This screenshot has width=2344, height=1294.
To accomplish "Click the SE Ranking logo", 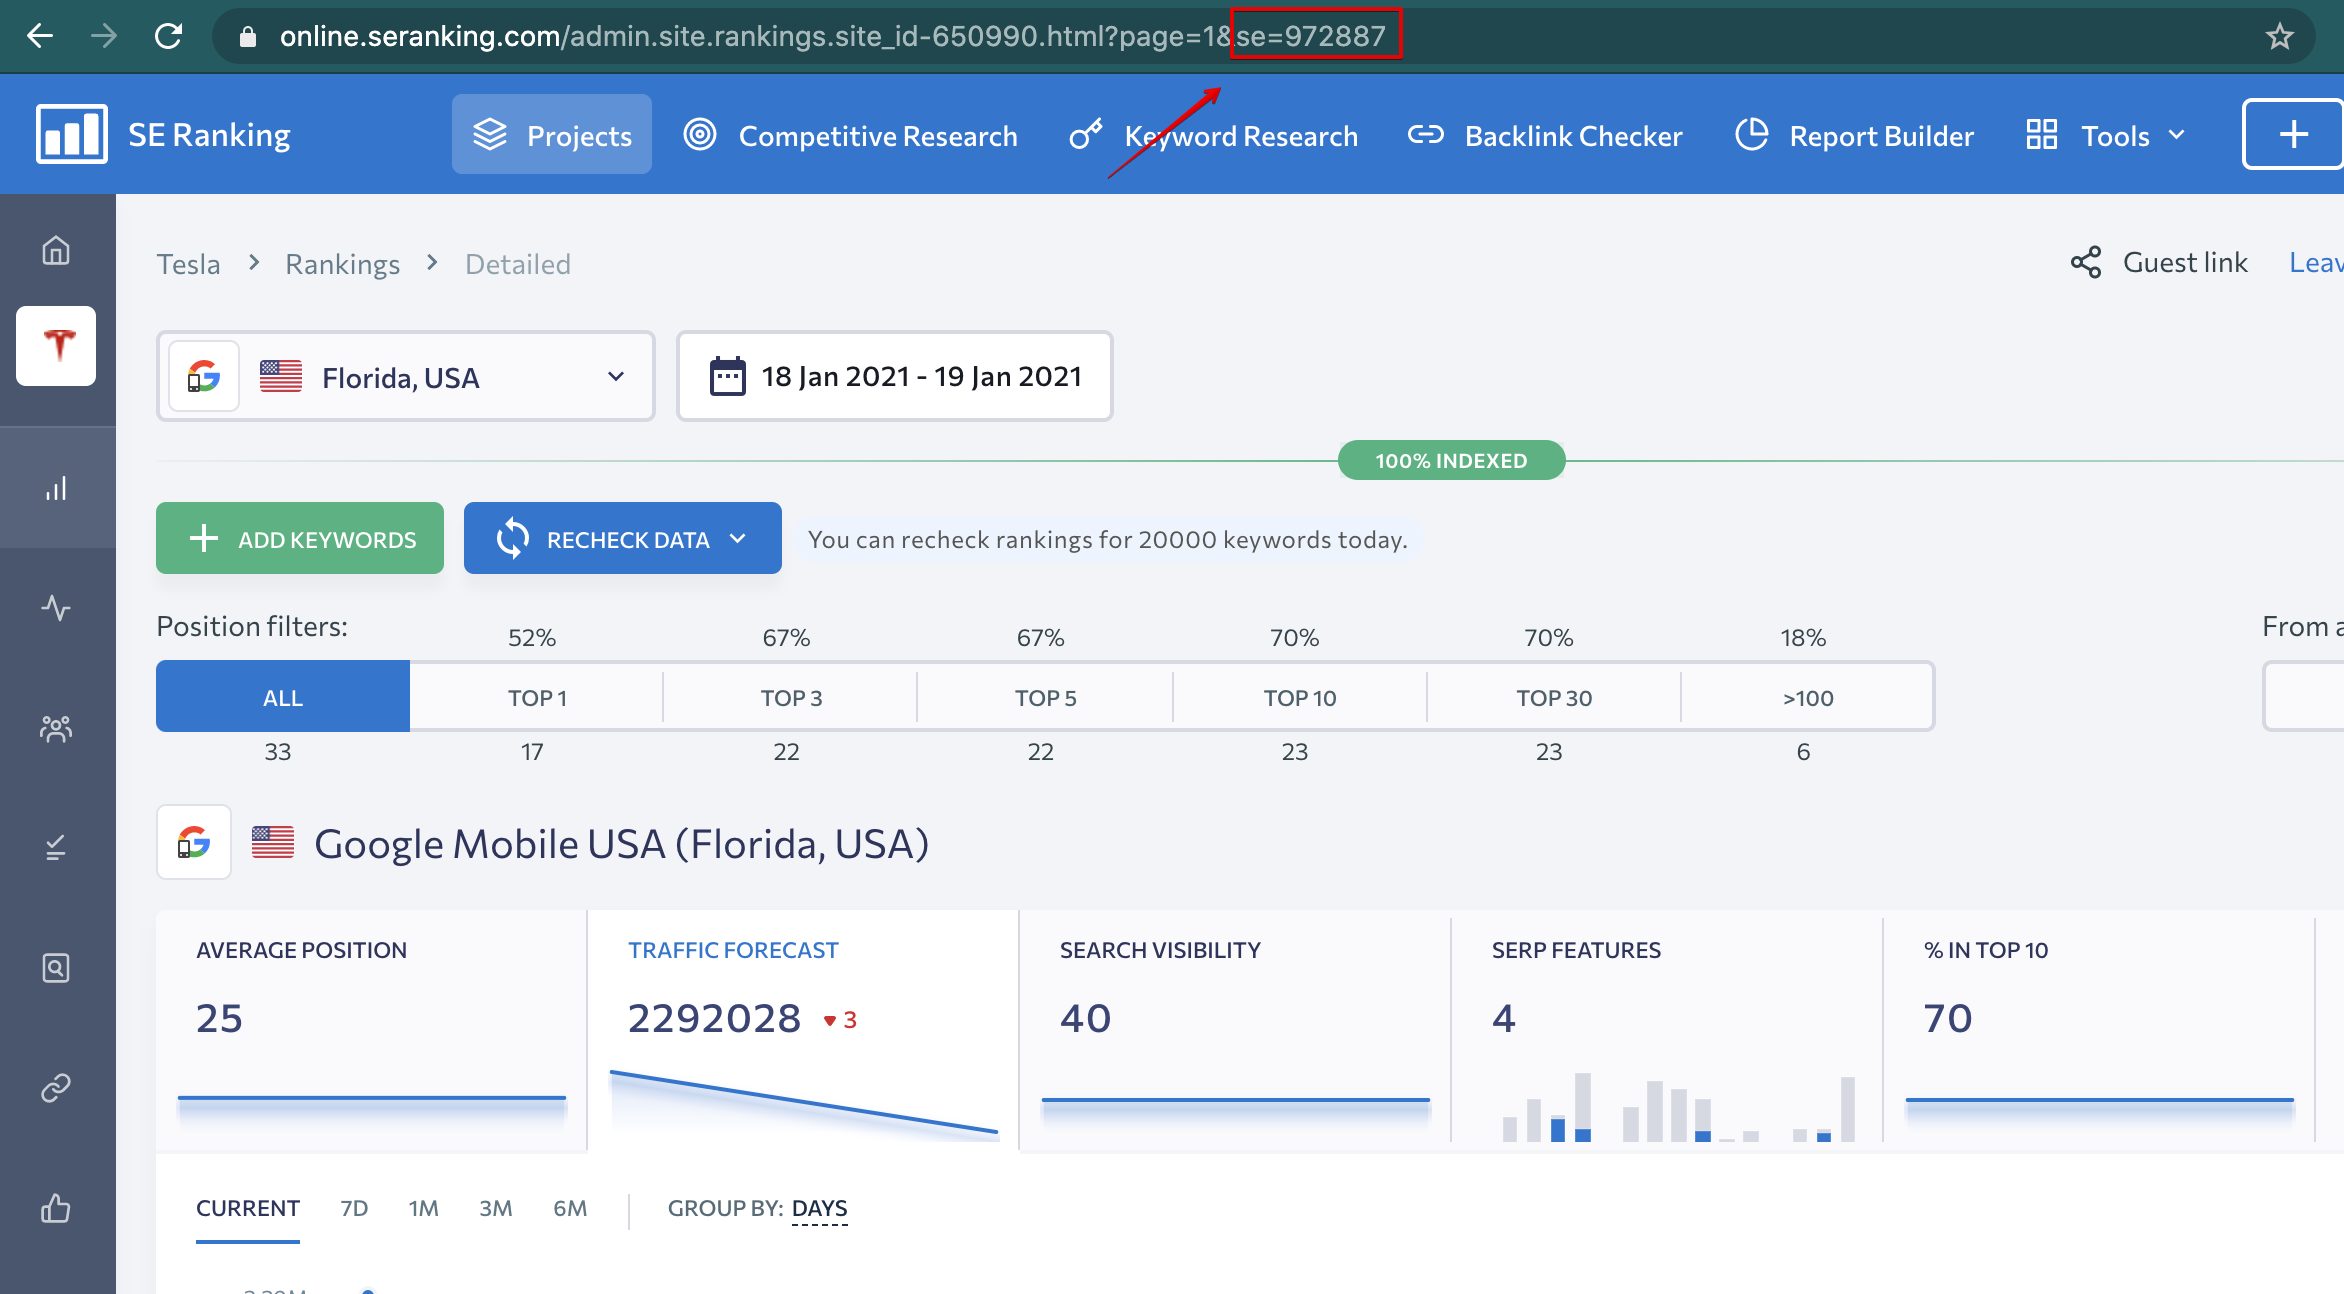I will pos(164,134).
